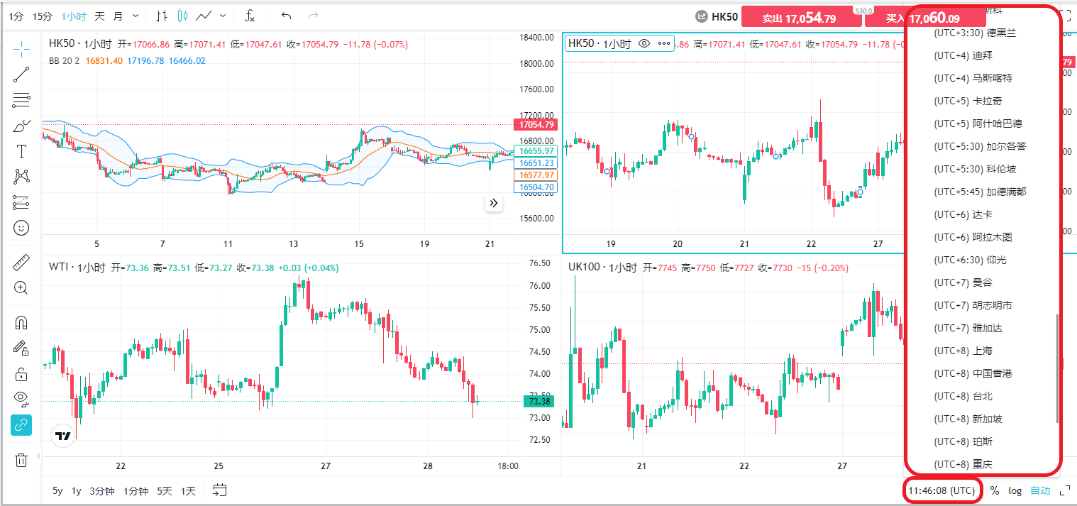Redo the last action
Screen dimensions: 1077x506
[x=313, y=15]
